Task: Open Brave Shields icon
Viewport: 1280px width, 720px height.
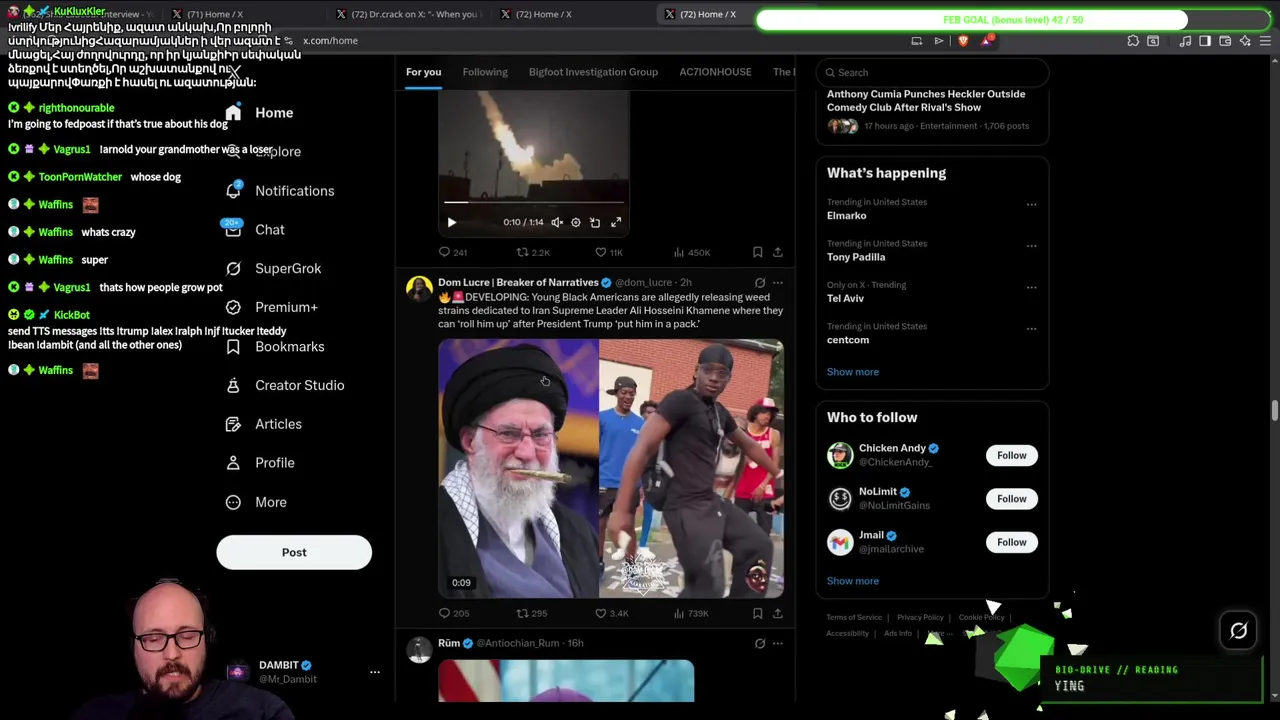Action: [x=963, y=41]
